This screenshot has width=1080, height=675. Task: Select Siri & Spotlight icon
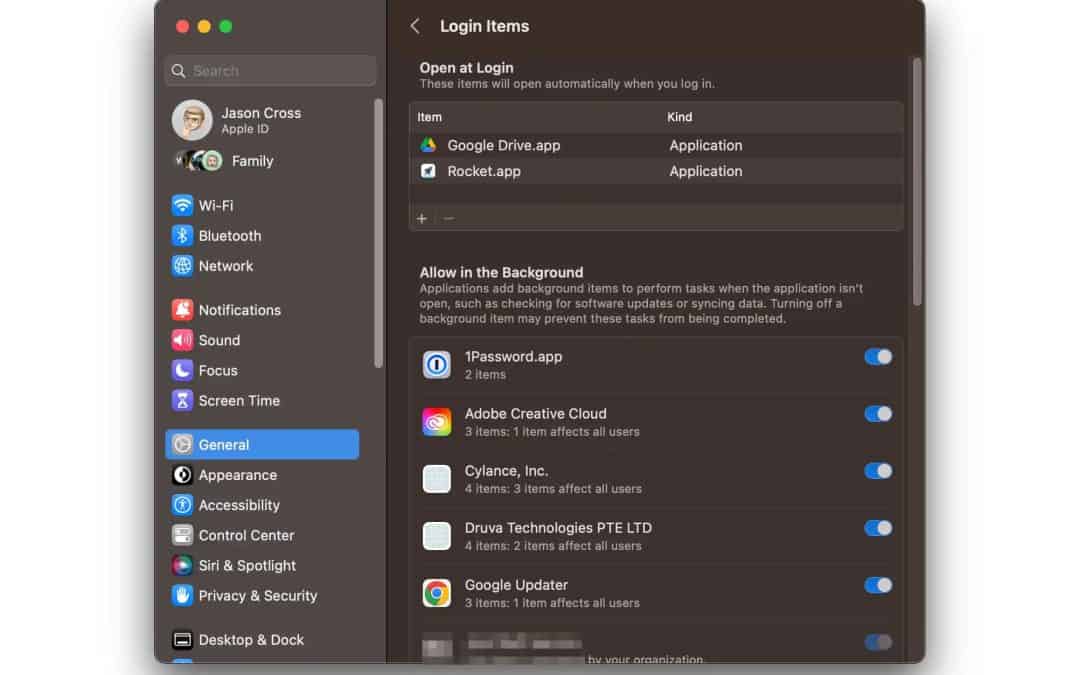(182, 565)
